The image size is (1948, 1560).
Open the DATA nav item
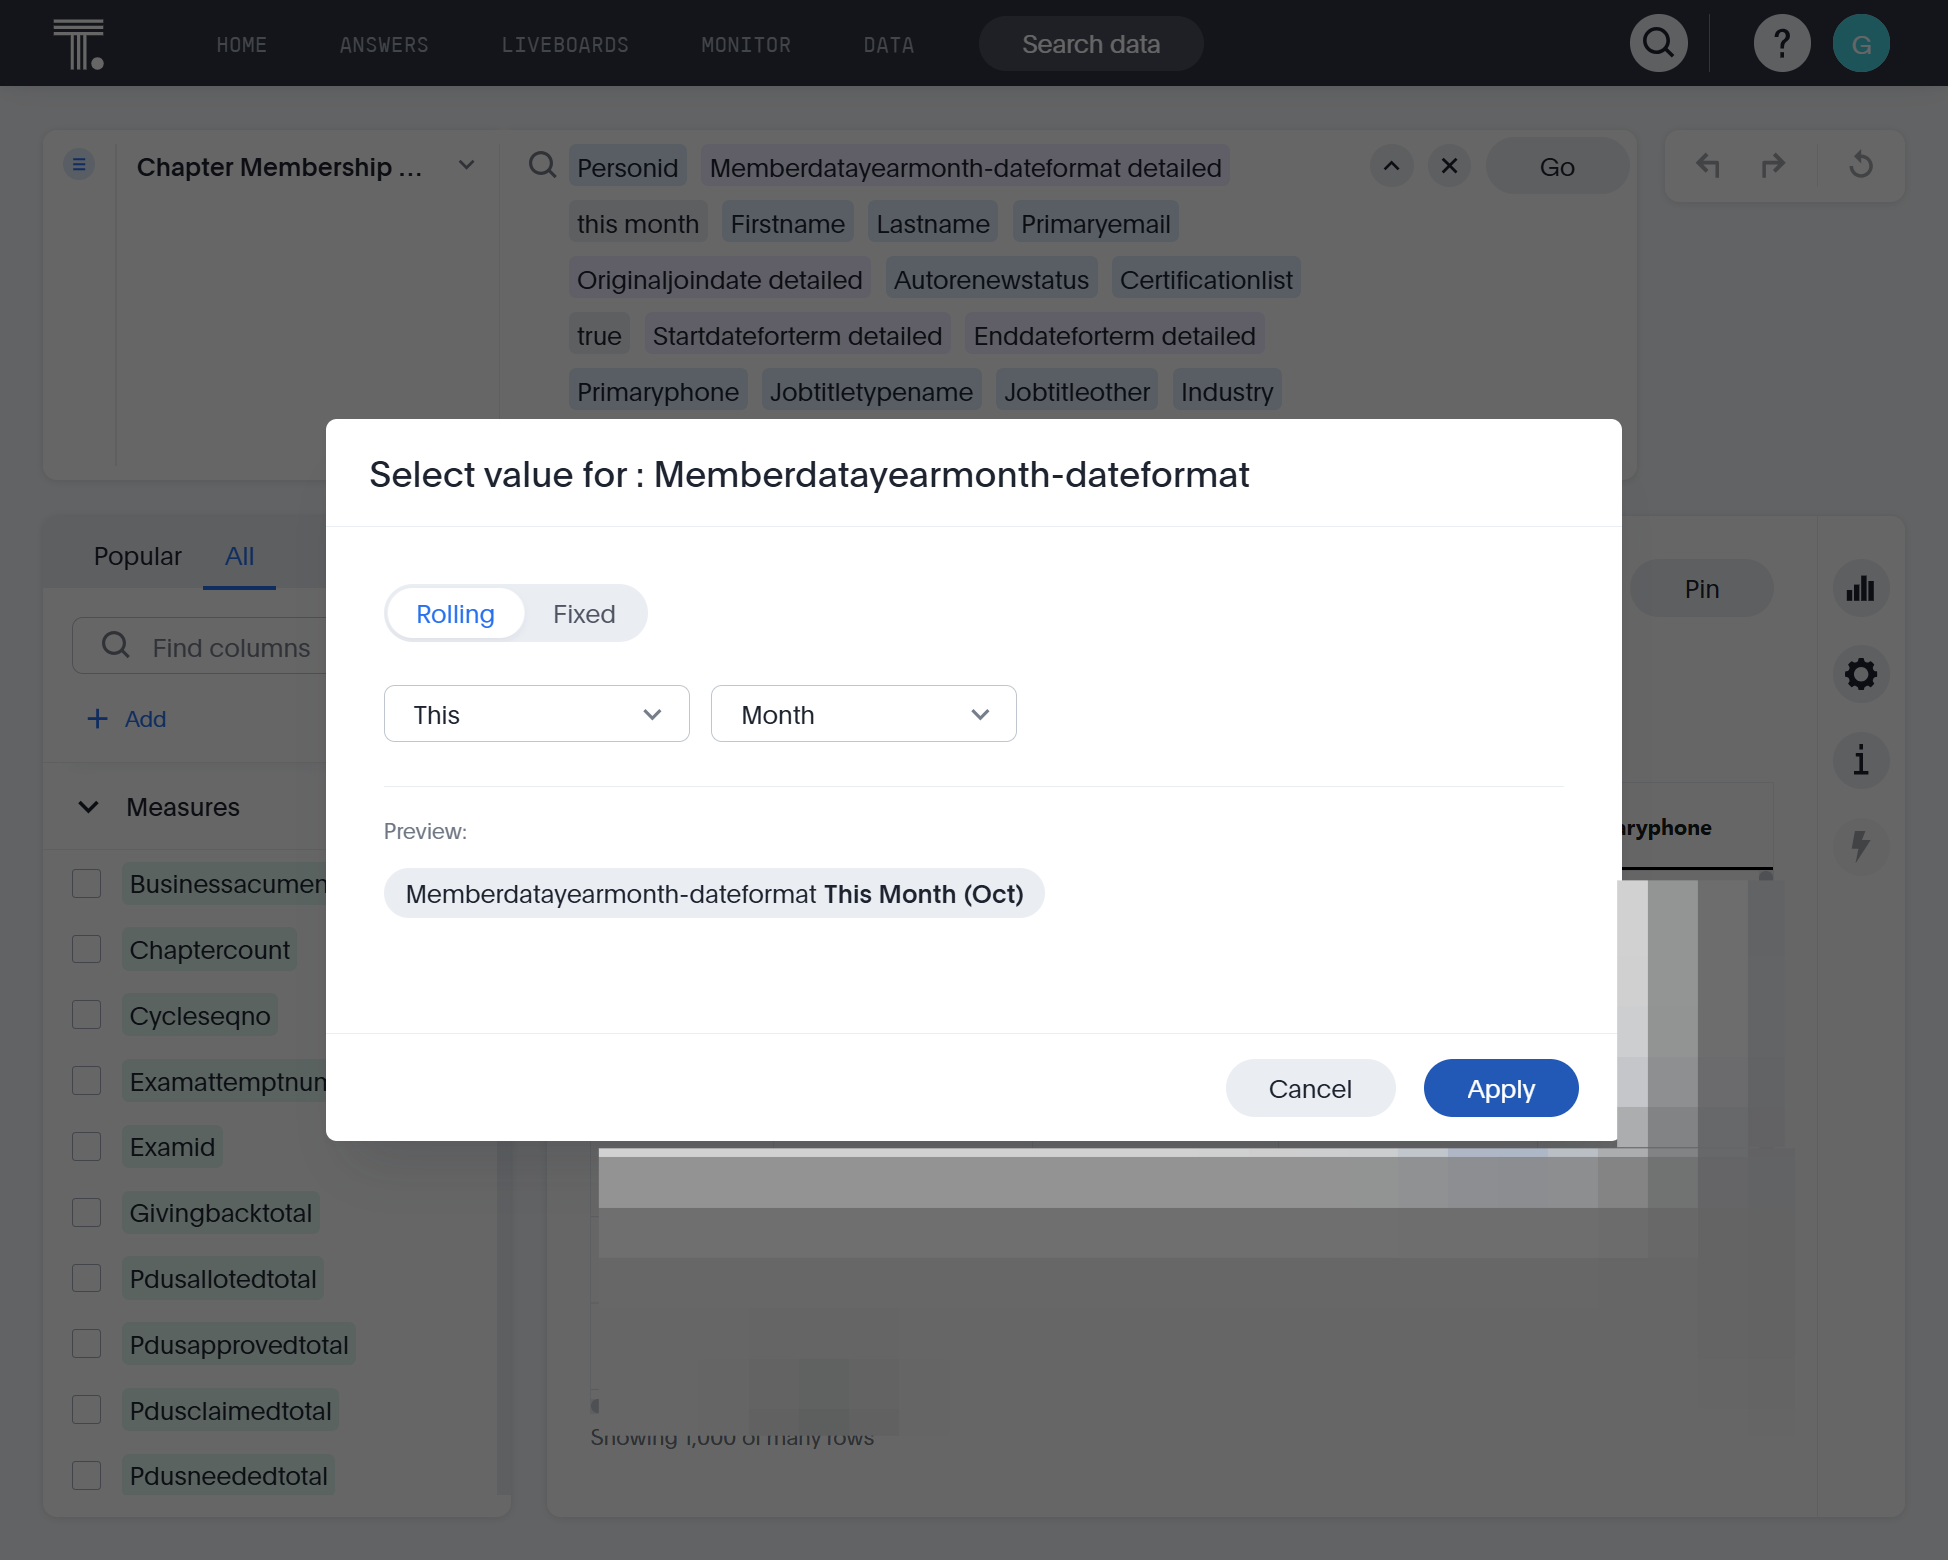coord(889,45)
